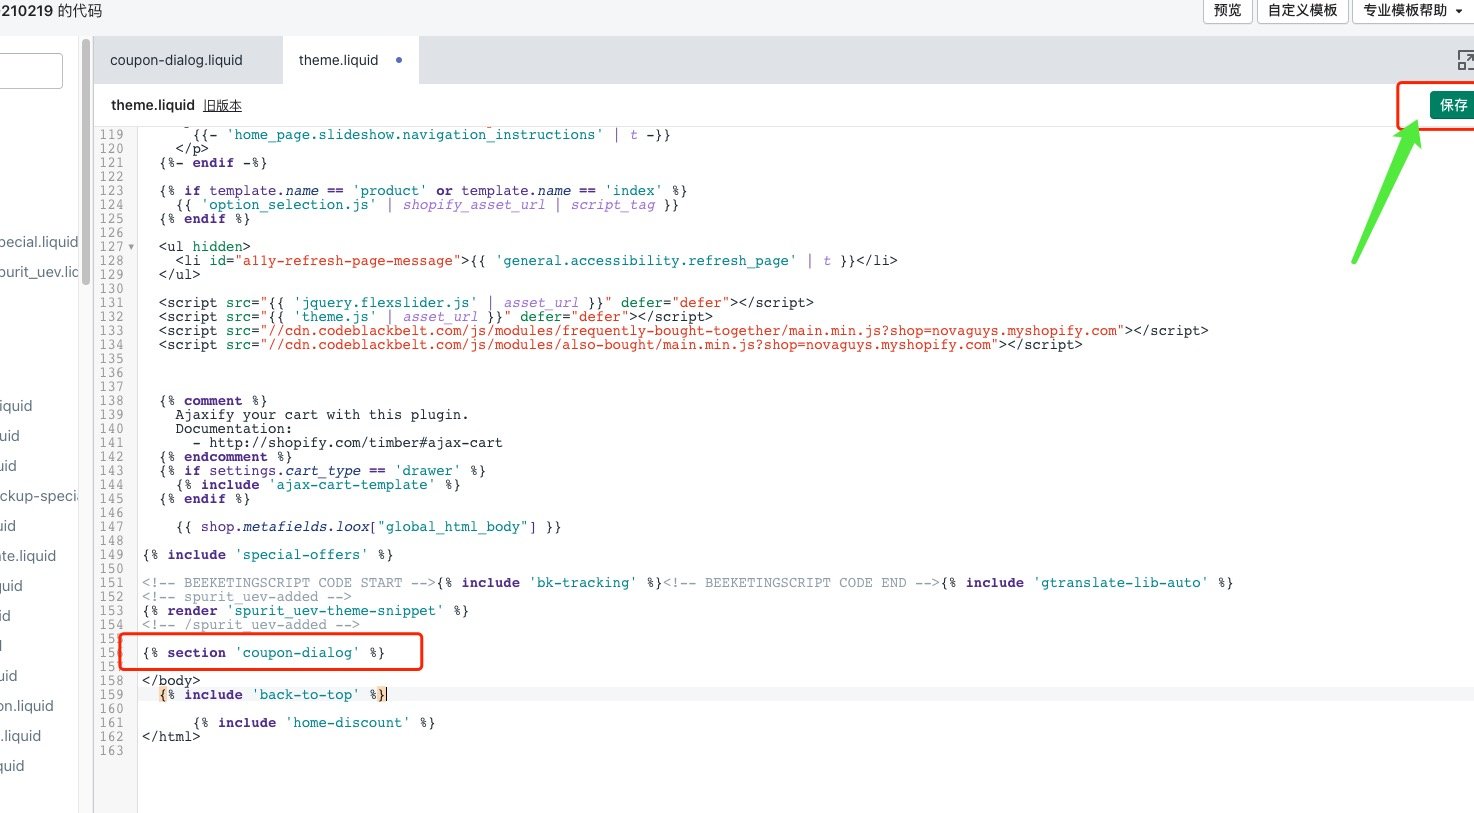Image resolution: width=1474 pixels, height=813 pixels.
Task: Click the include 'back-to-top' code line
Action: [272, 694]
